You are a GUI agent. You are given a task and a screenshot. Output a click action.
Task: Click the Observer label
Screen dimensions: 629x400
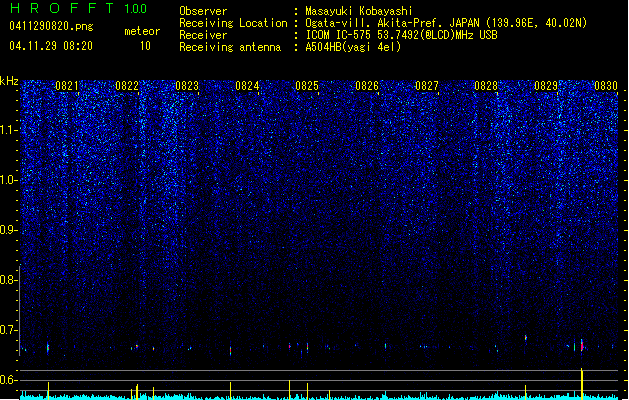coord(203,11)
